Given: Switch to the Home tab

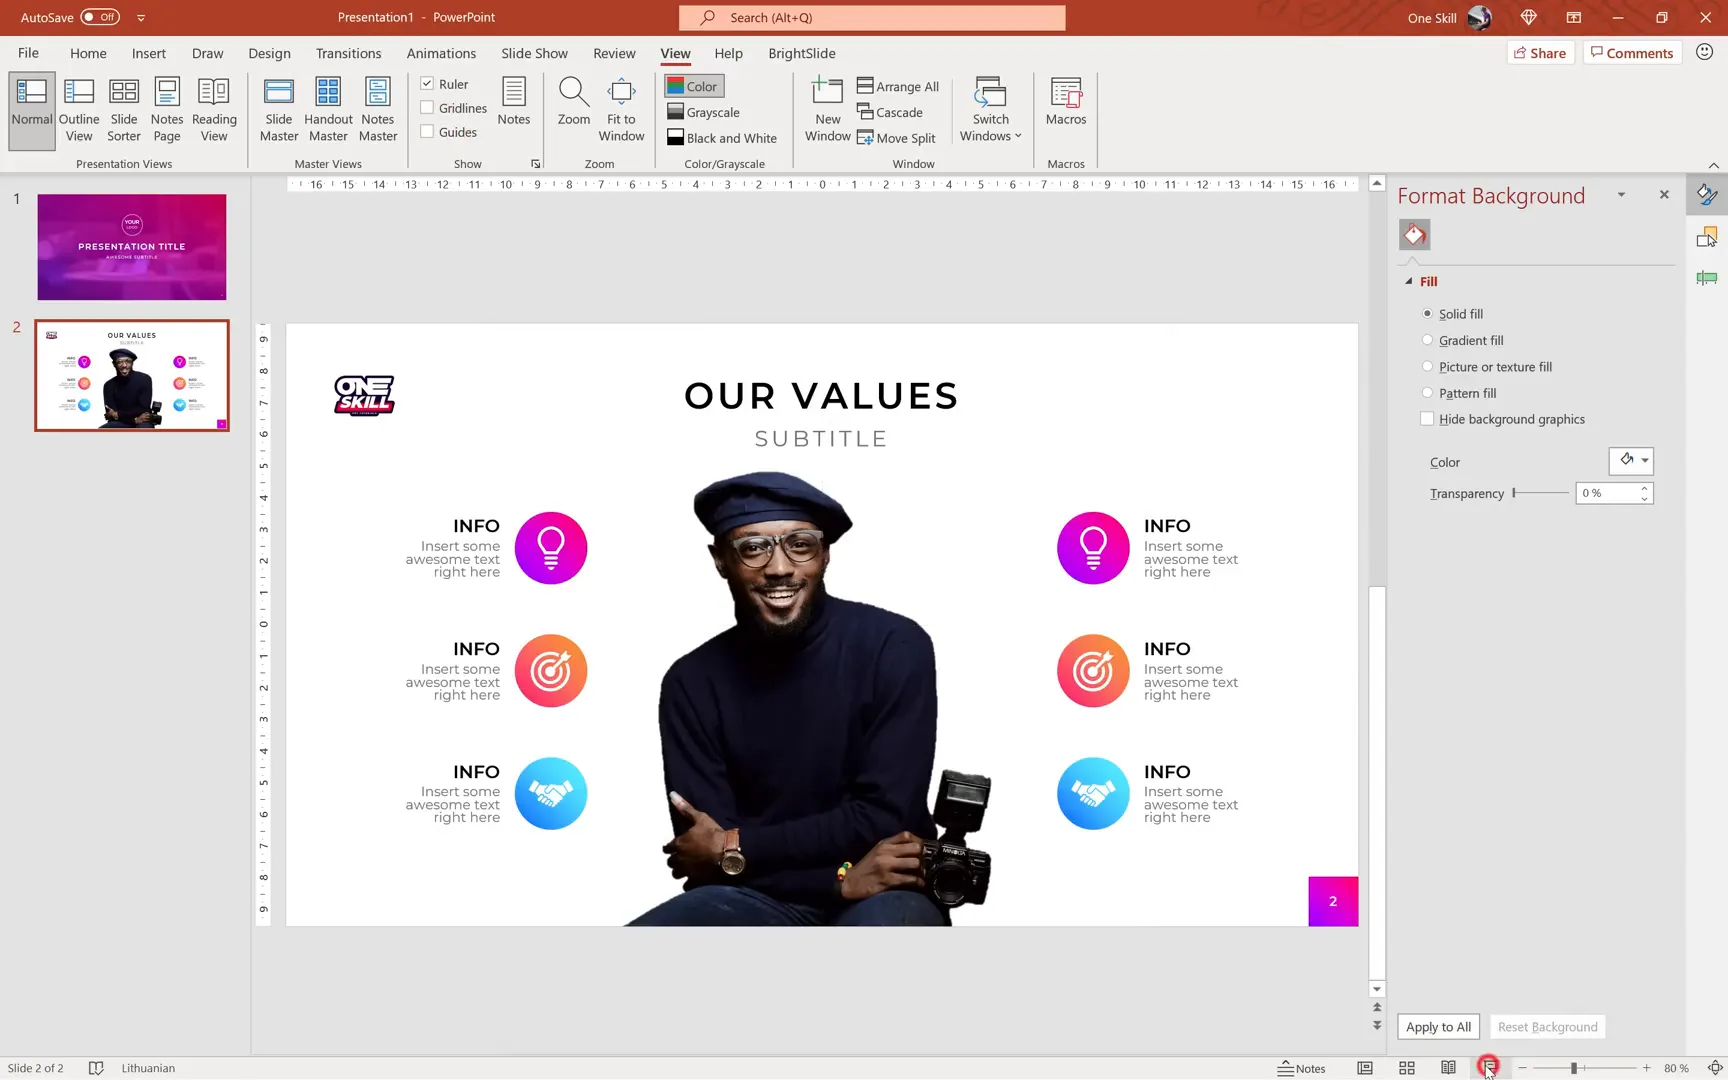Looking at the screenshot, I should 88,53.
